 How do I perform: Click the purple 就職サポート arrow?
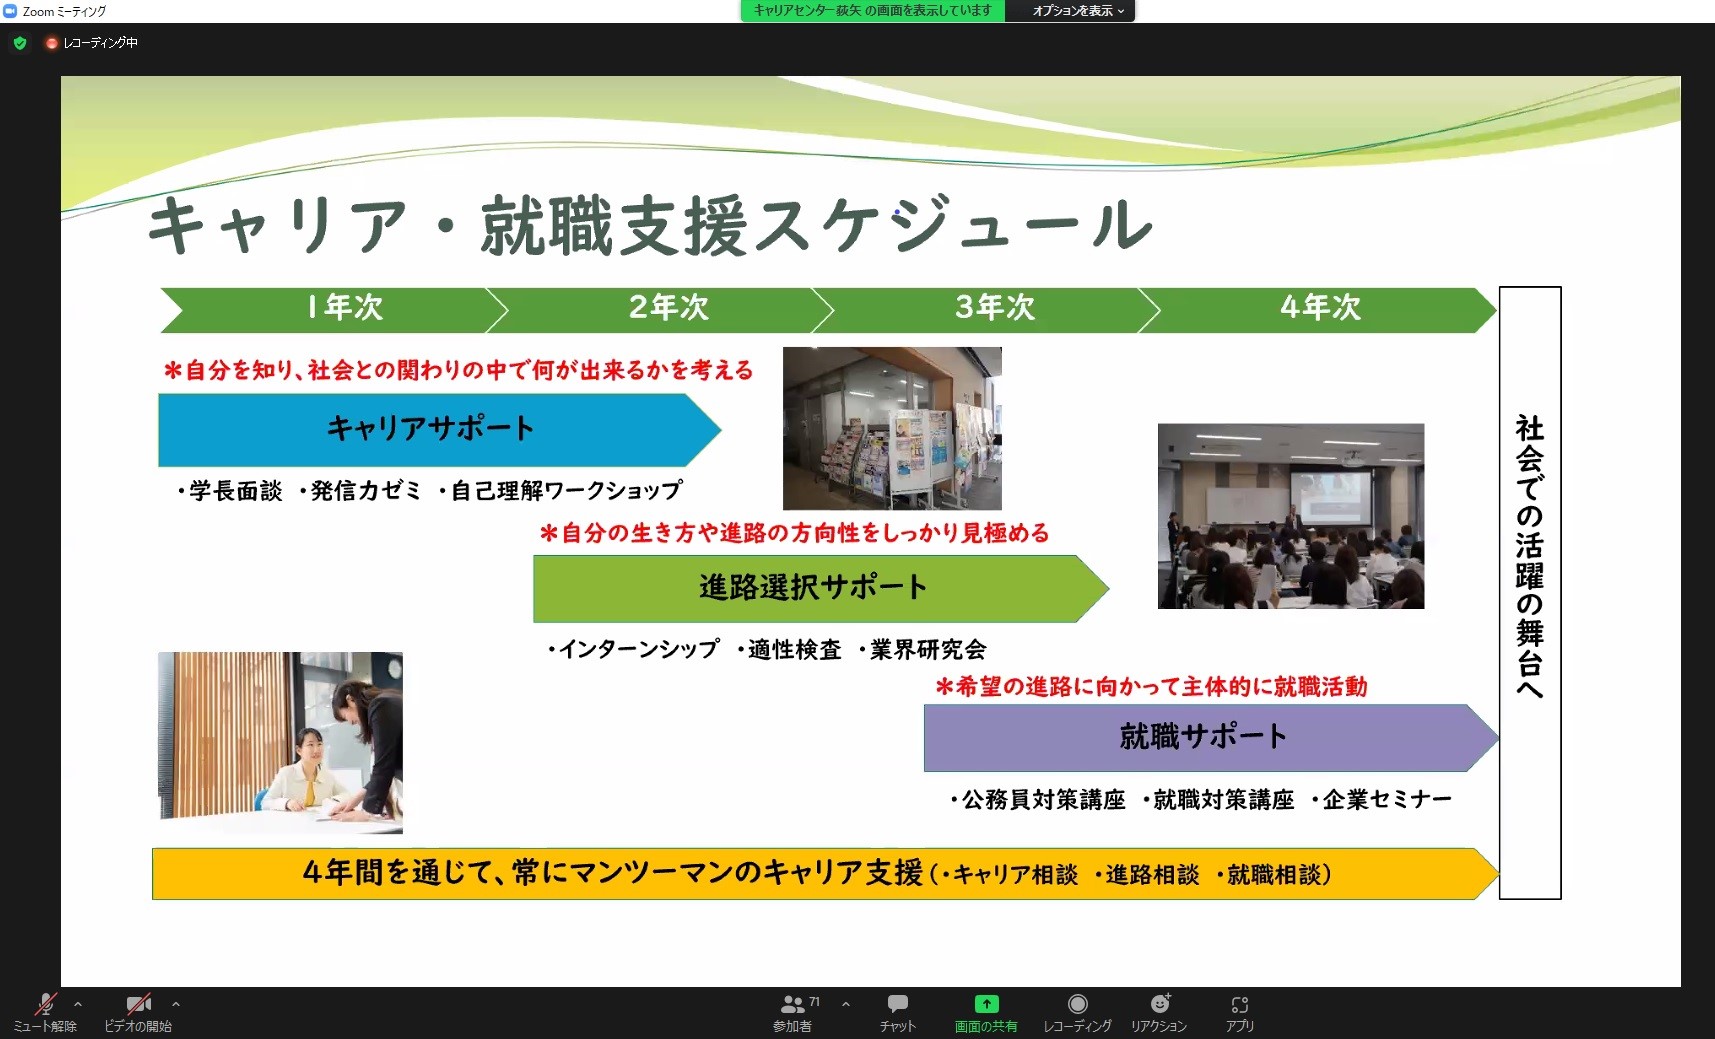tap(1211, 738)
